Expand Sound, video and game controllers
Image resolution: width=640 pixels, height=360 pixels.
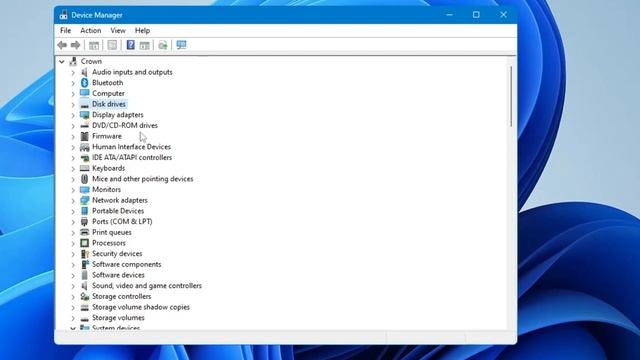click(x=73, y=286)
